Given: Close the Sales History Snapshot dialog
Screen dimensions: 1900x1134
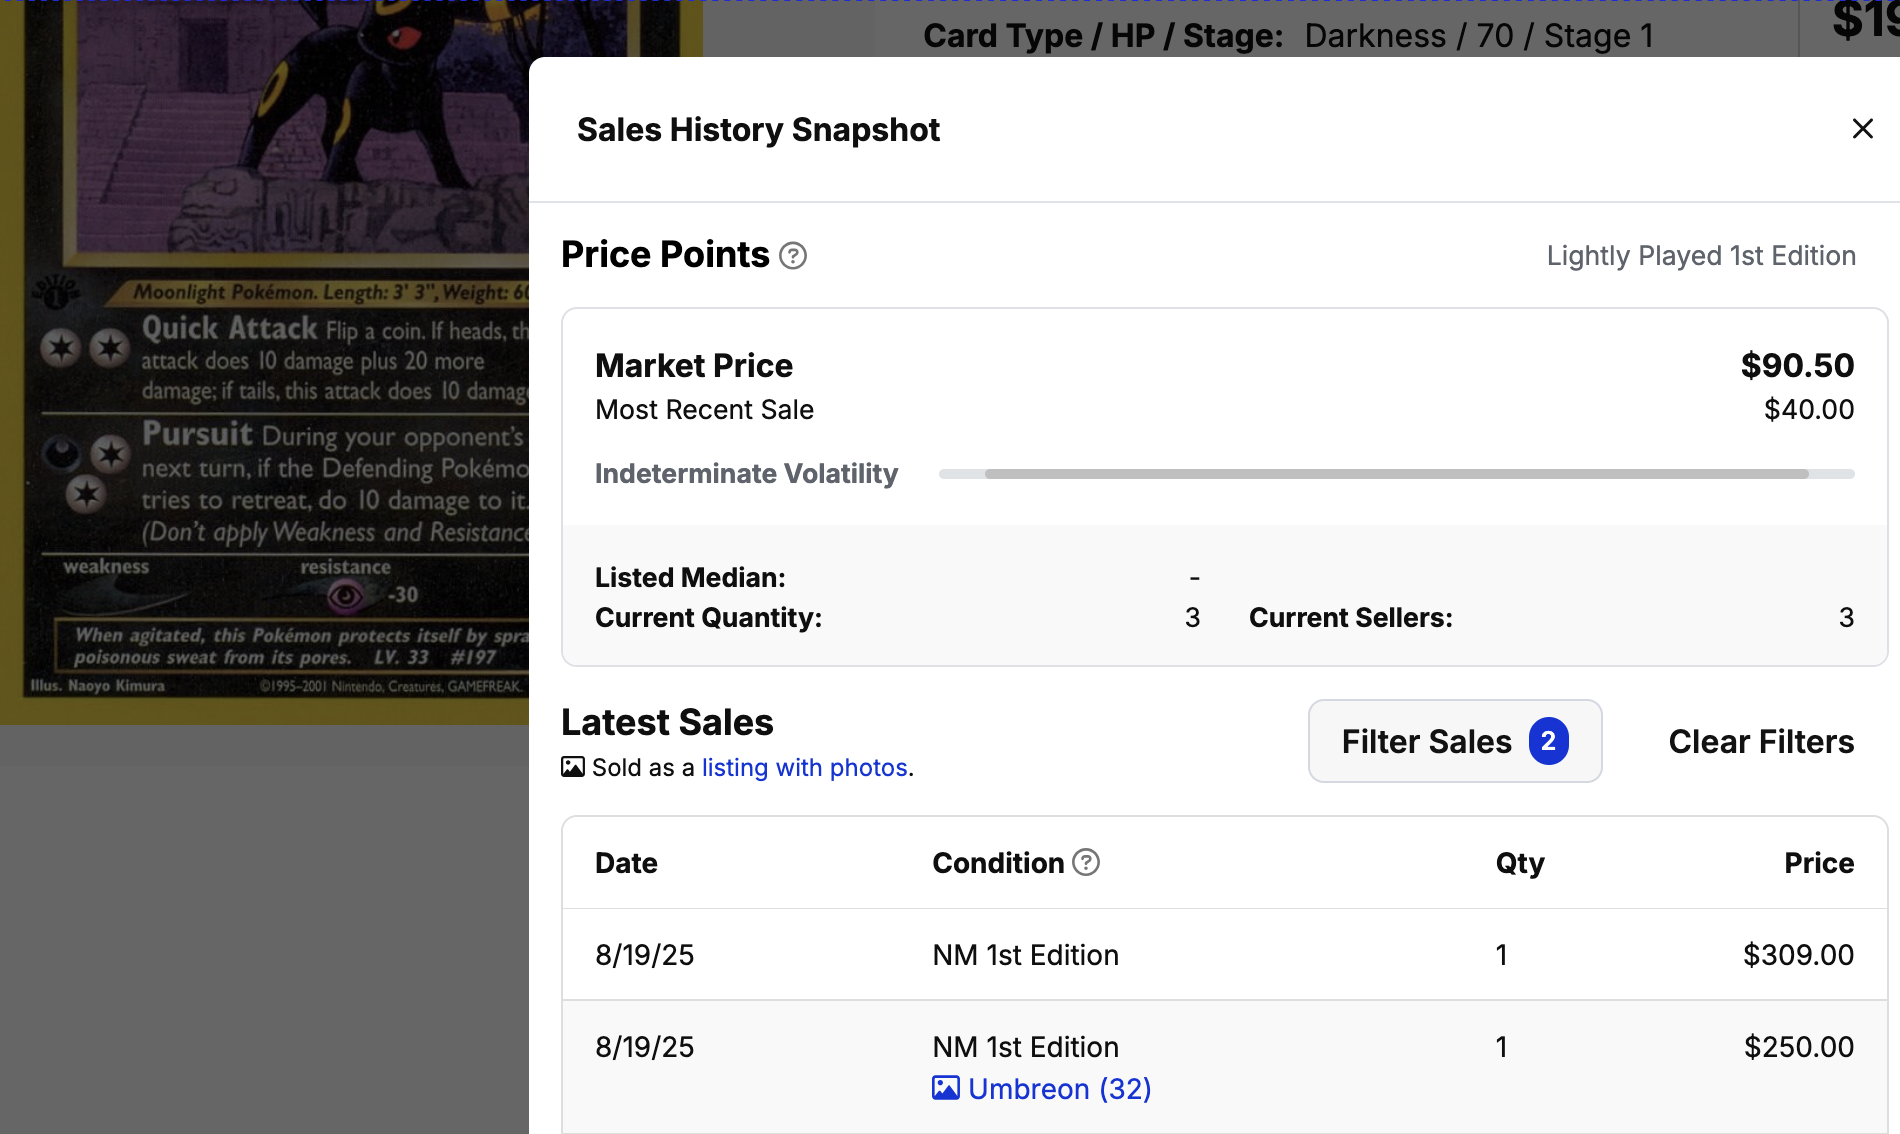Looking at the screenshot, I should pyautogui.click(x=1862, y=129).
